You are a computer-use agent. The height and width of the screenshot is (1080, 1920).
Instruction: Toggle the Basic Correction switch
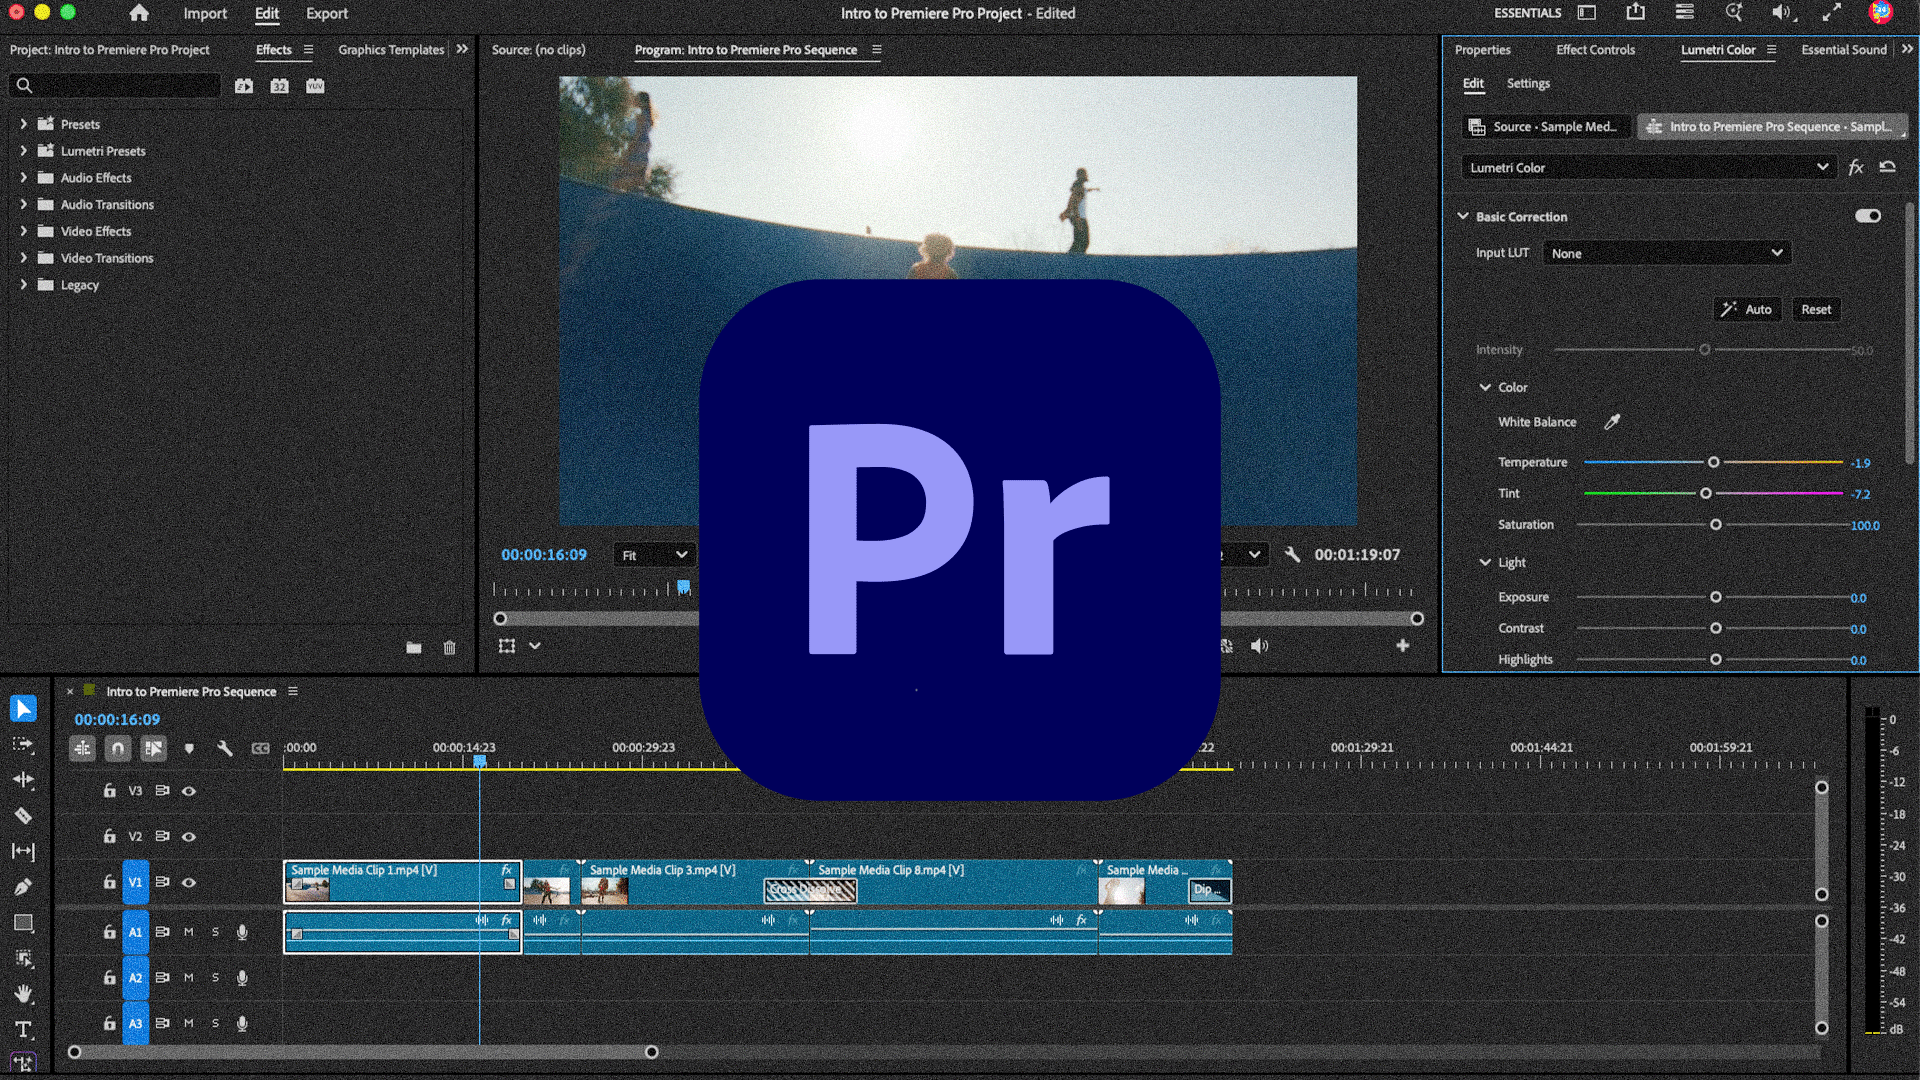click(1868, 216)
